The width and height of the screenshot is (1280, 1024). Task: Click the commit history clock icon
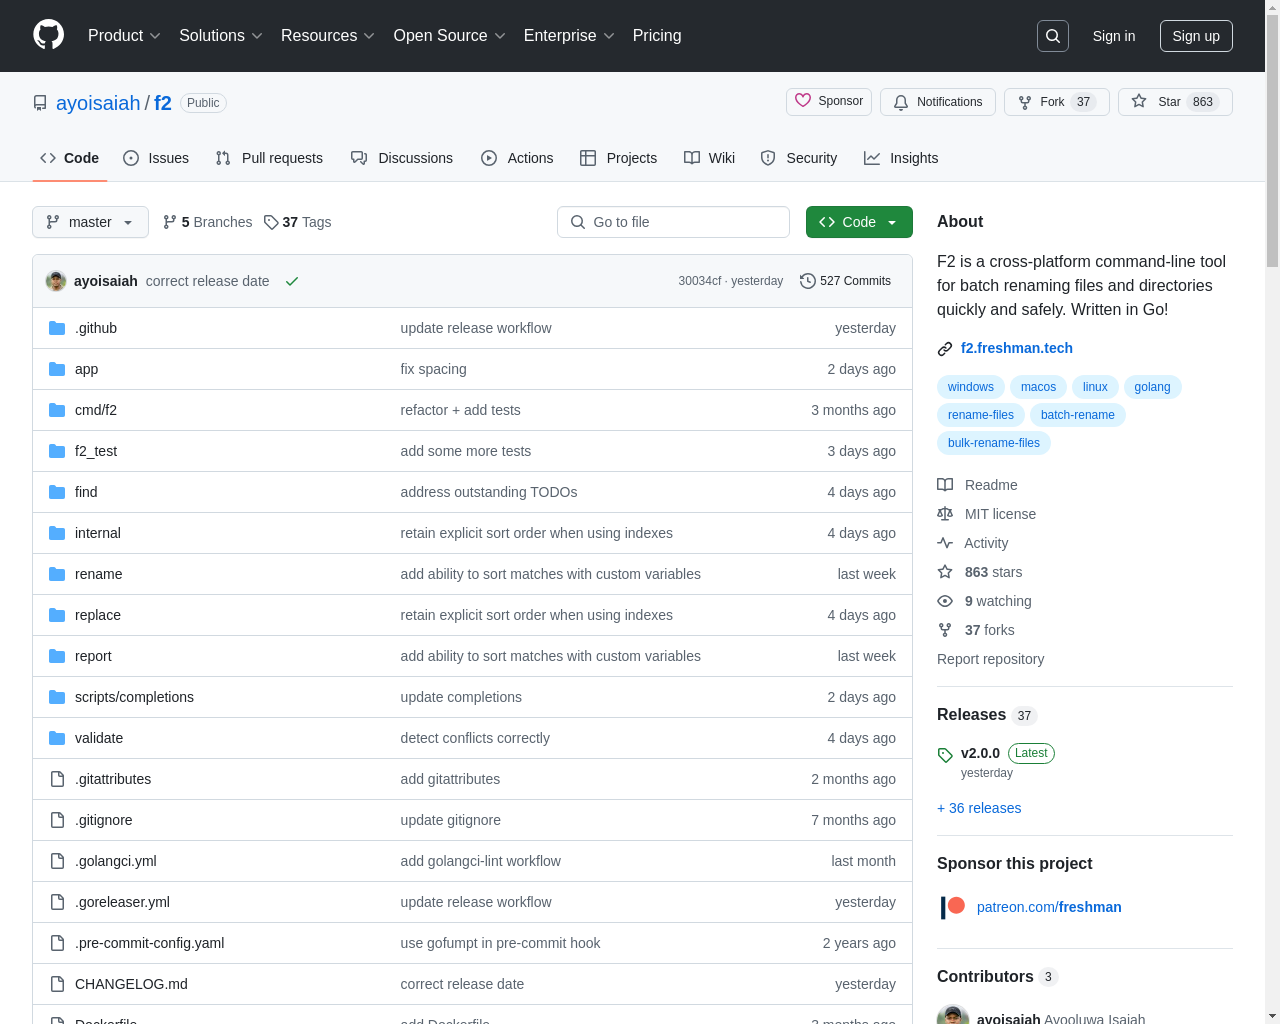point(808,281)
